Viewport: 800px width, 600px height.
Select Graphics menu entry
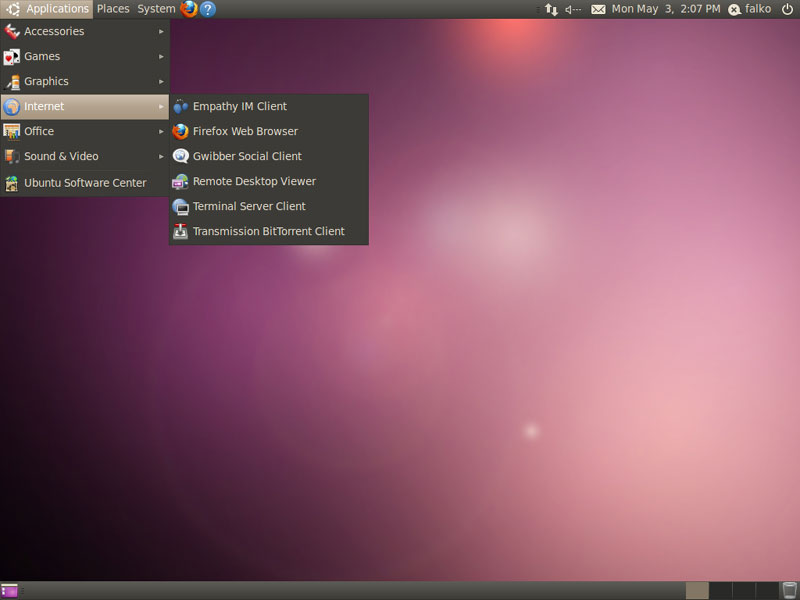85,82
